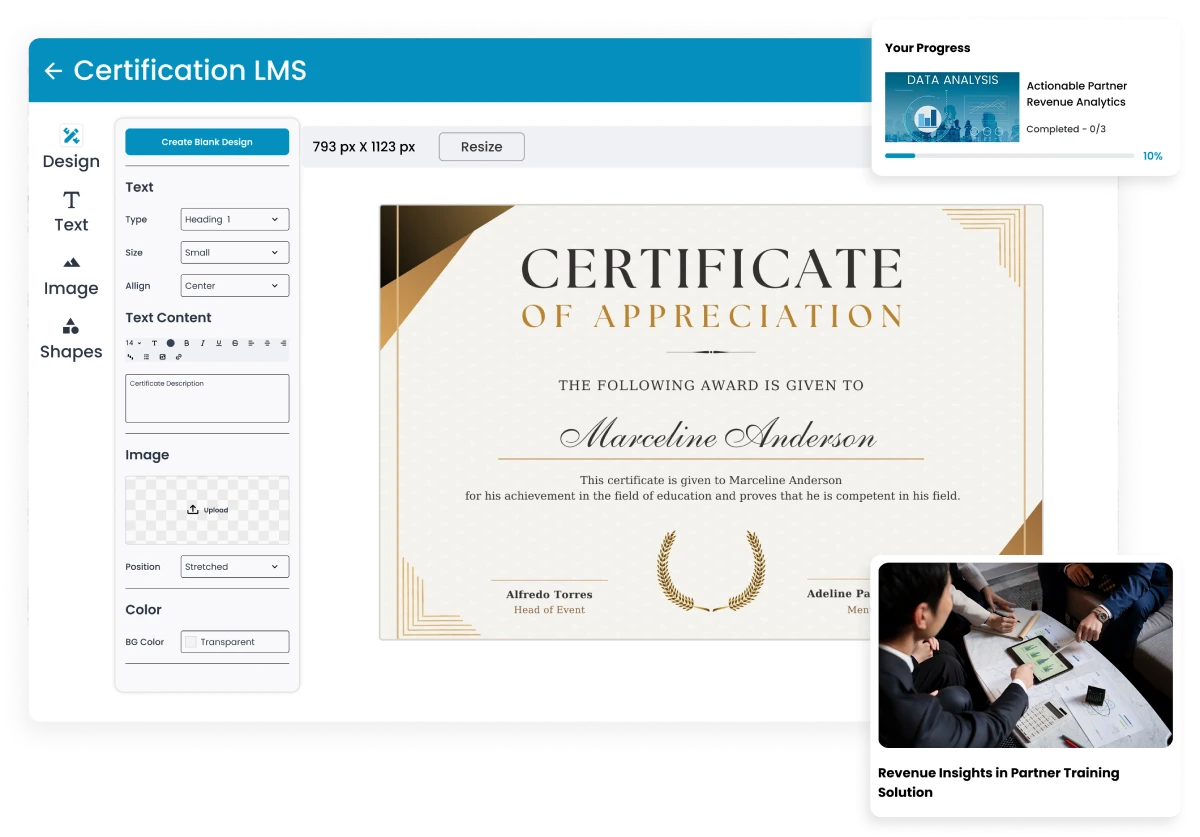Apply a bulleted list to the text
This screenshot has width=1200, height=837.
(146, 357)
